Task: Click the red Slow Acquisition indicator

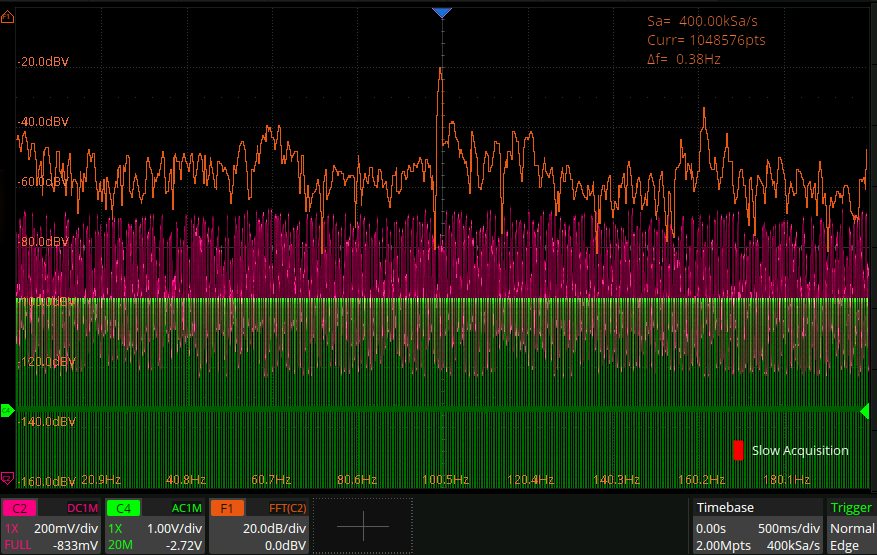Action: (738, 450)
